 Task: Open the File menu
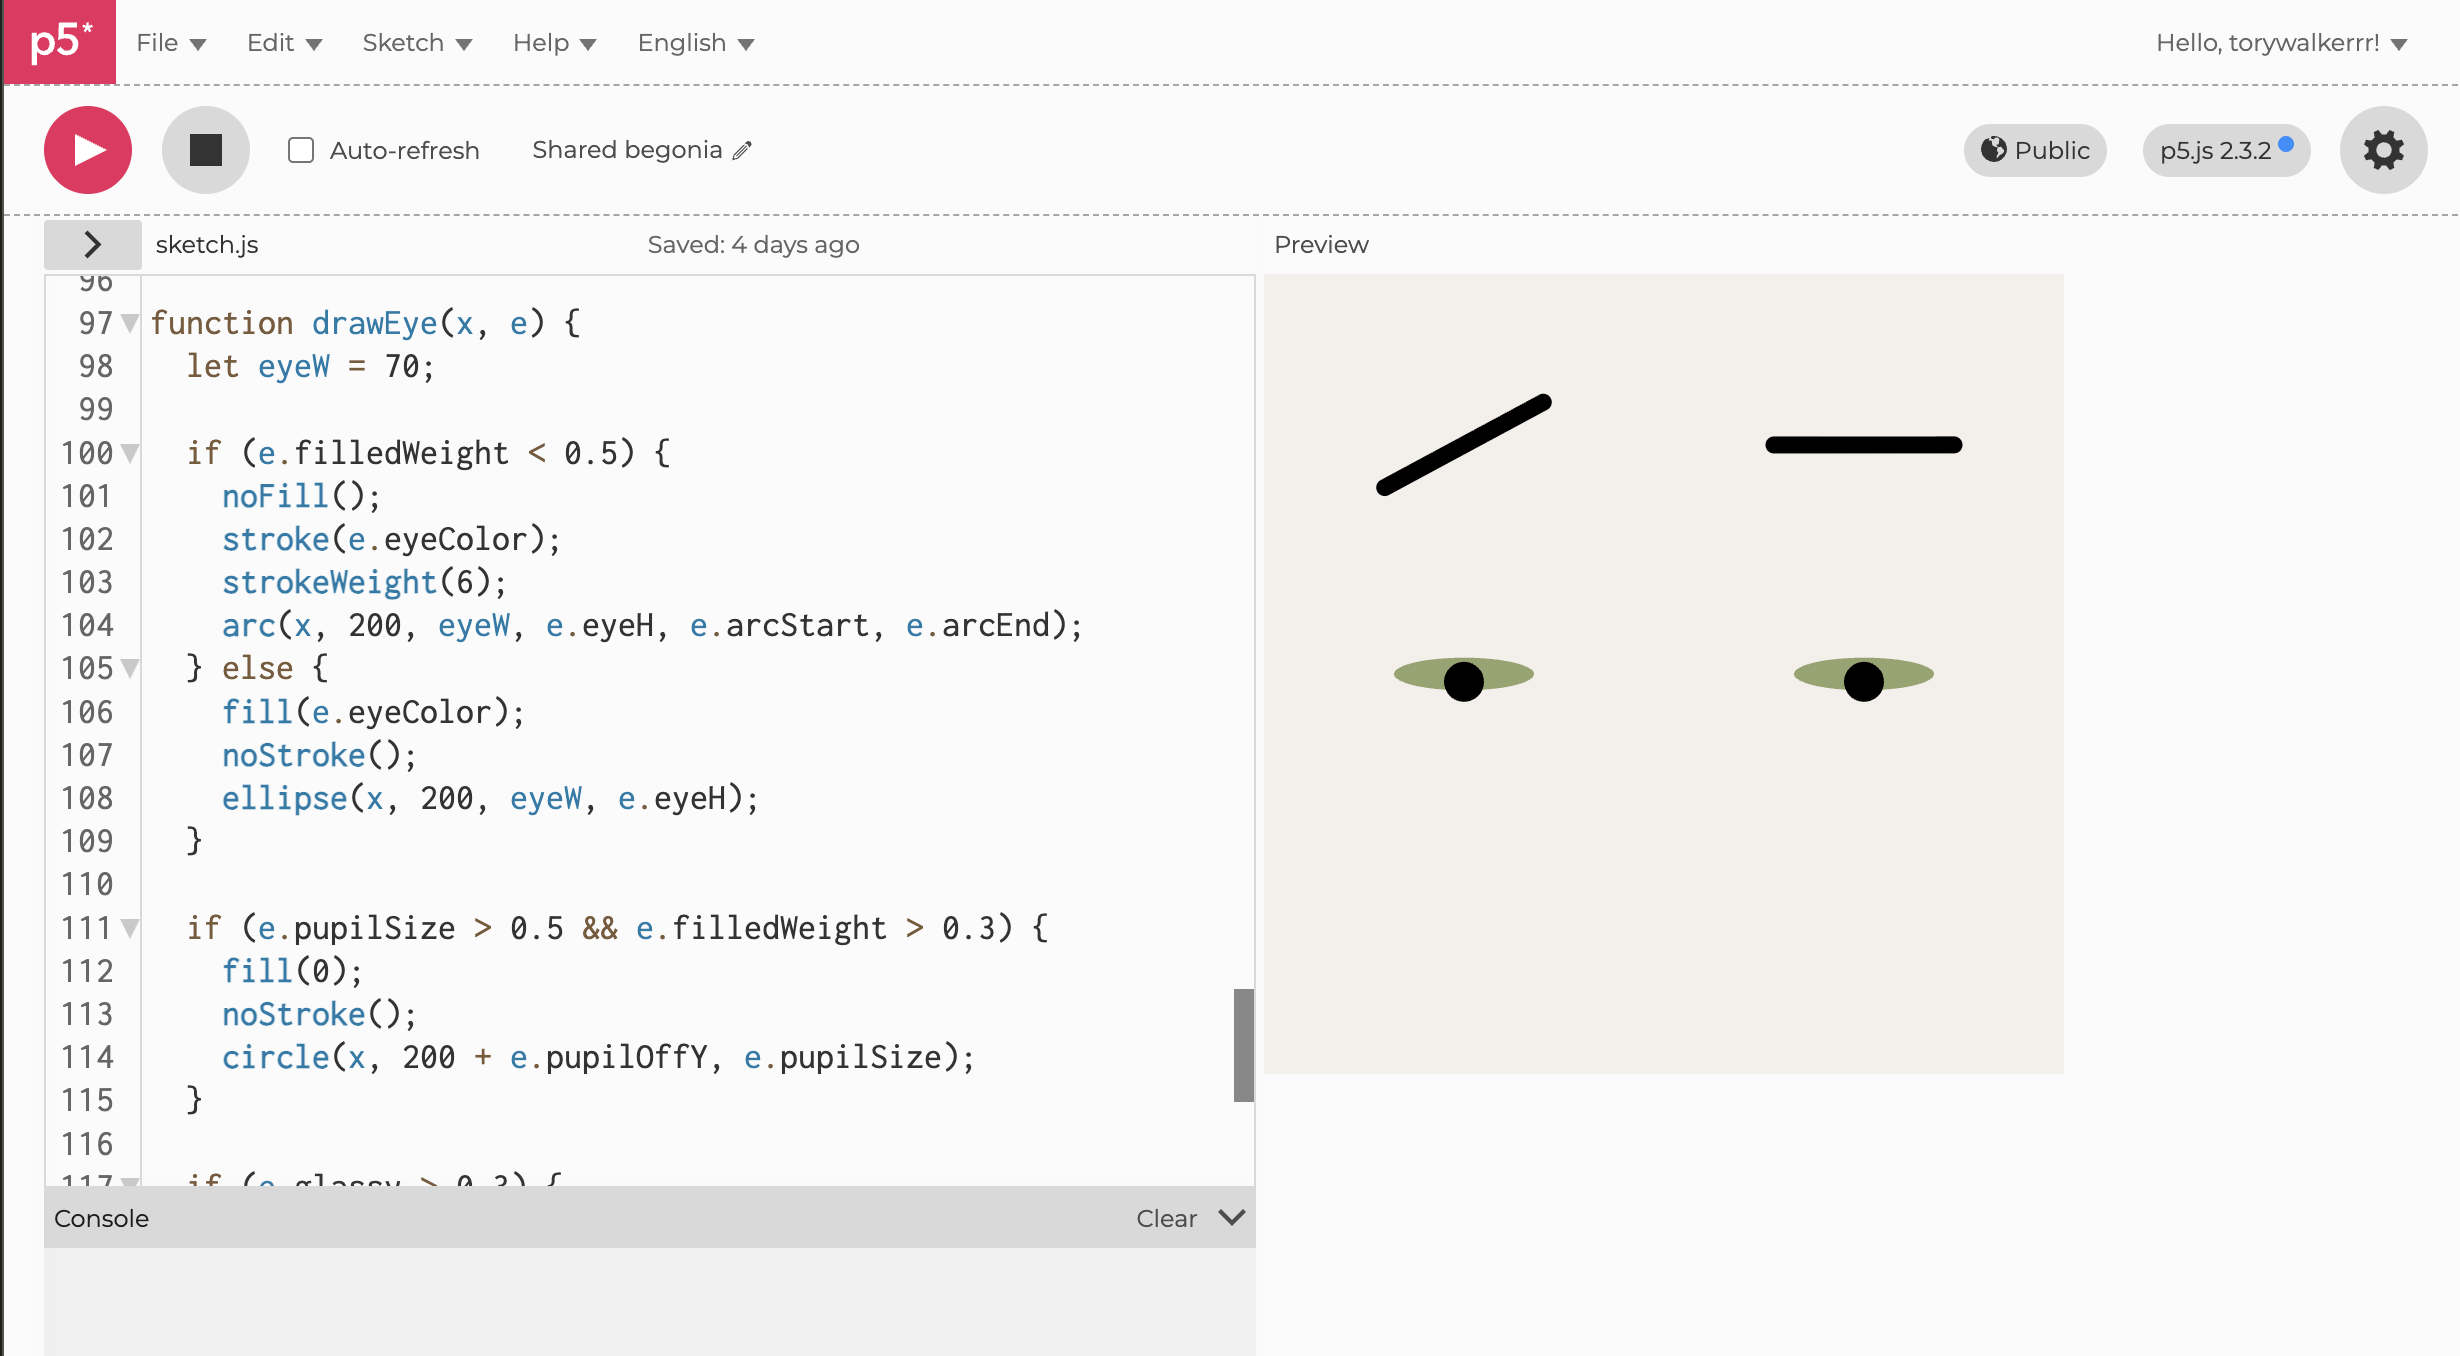pyautogui.click(x=171, y=43)
